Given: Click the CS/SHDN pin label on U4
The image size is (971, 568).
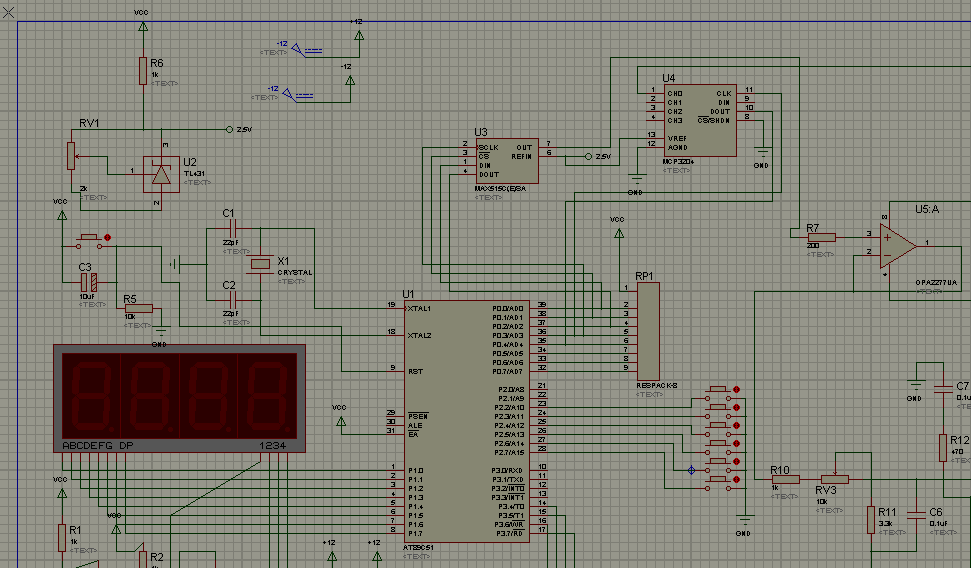Looking at the screenshot, I should [713, 120].
